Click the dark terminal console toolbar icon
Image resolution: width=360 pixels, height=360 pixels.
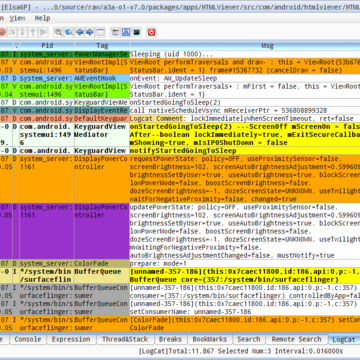pyautogui.click(x=136, y=32)
